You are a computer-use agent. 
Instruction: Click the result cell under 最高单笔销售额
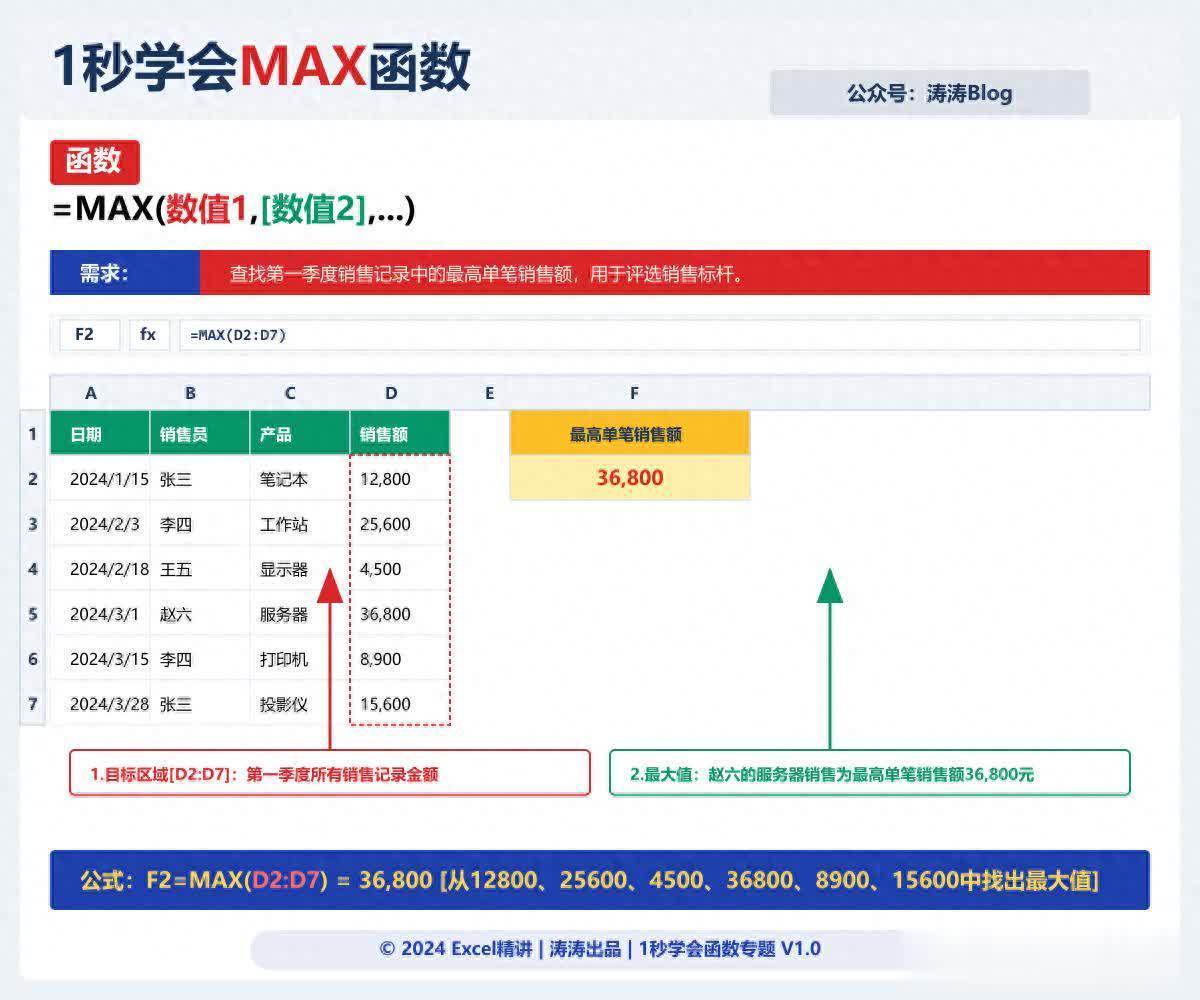629,478
